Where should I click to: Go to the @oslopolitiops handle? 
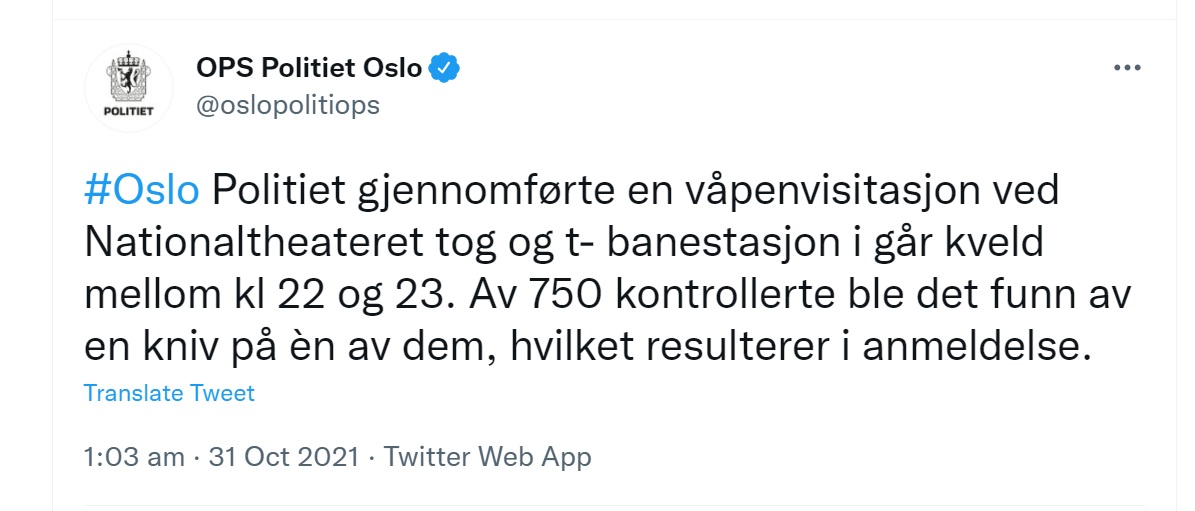pyautogui.click(x=288, y=105)
